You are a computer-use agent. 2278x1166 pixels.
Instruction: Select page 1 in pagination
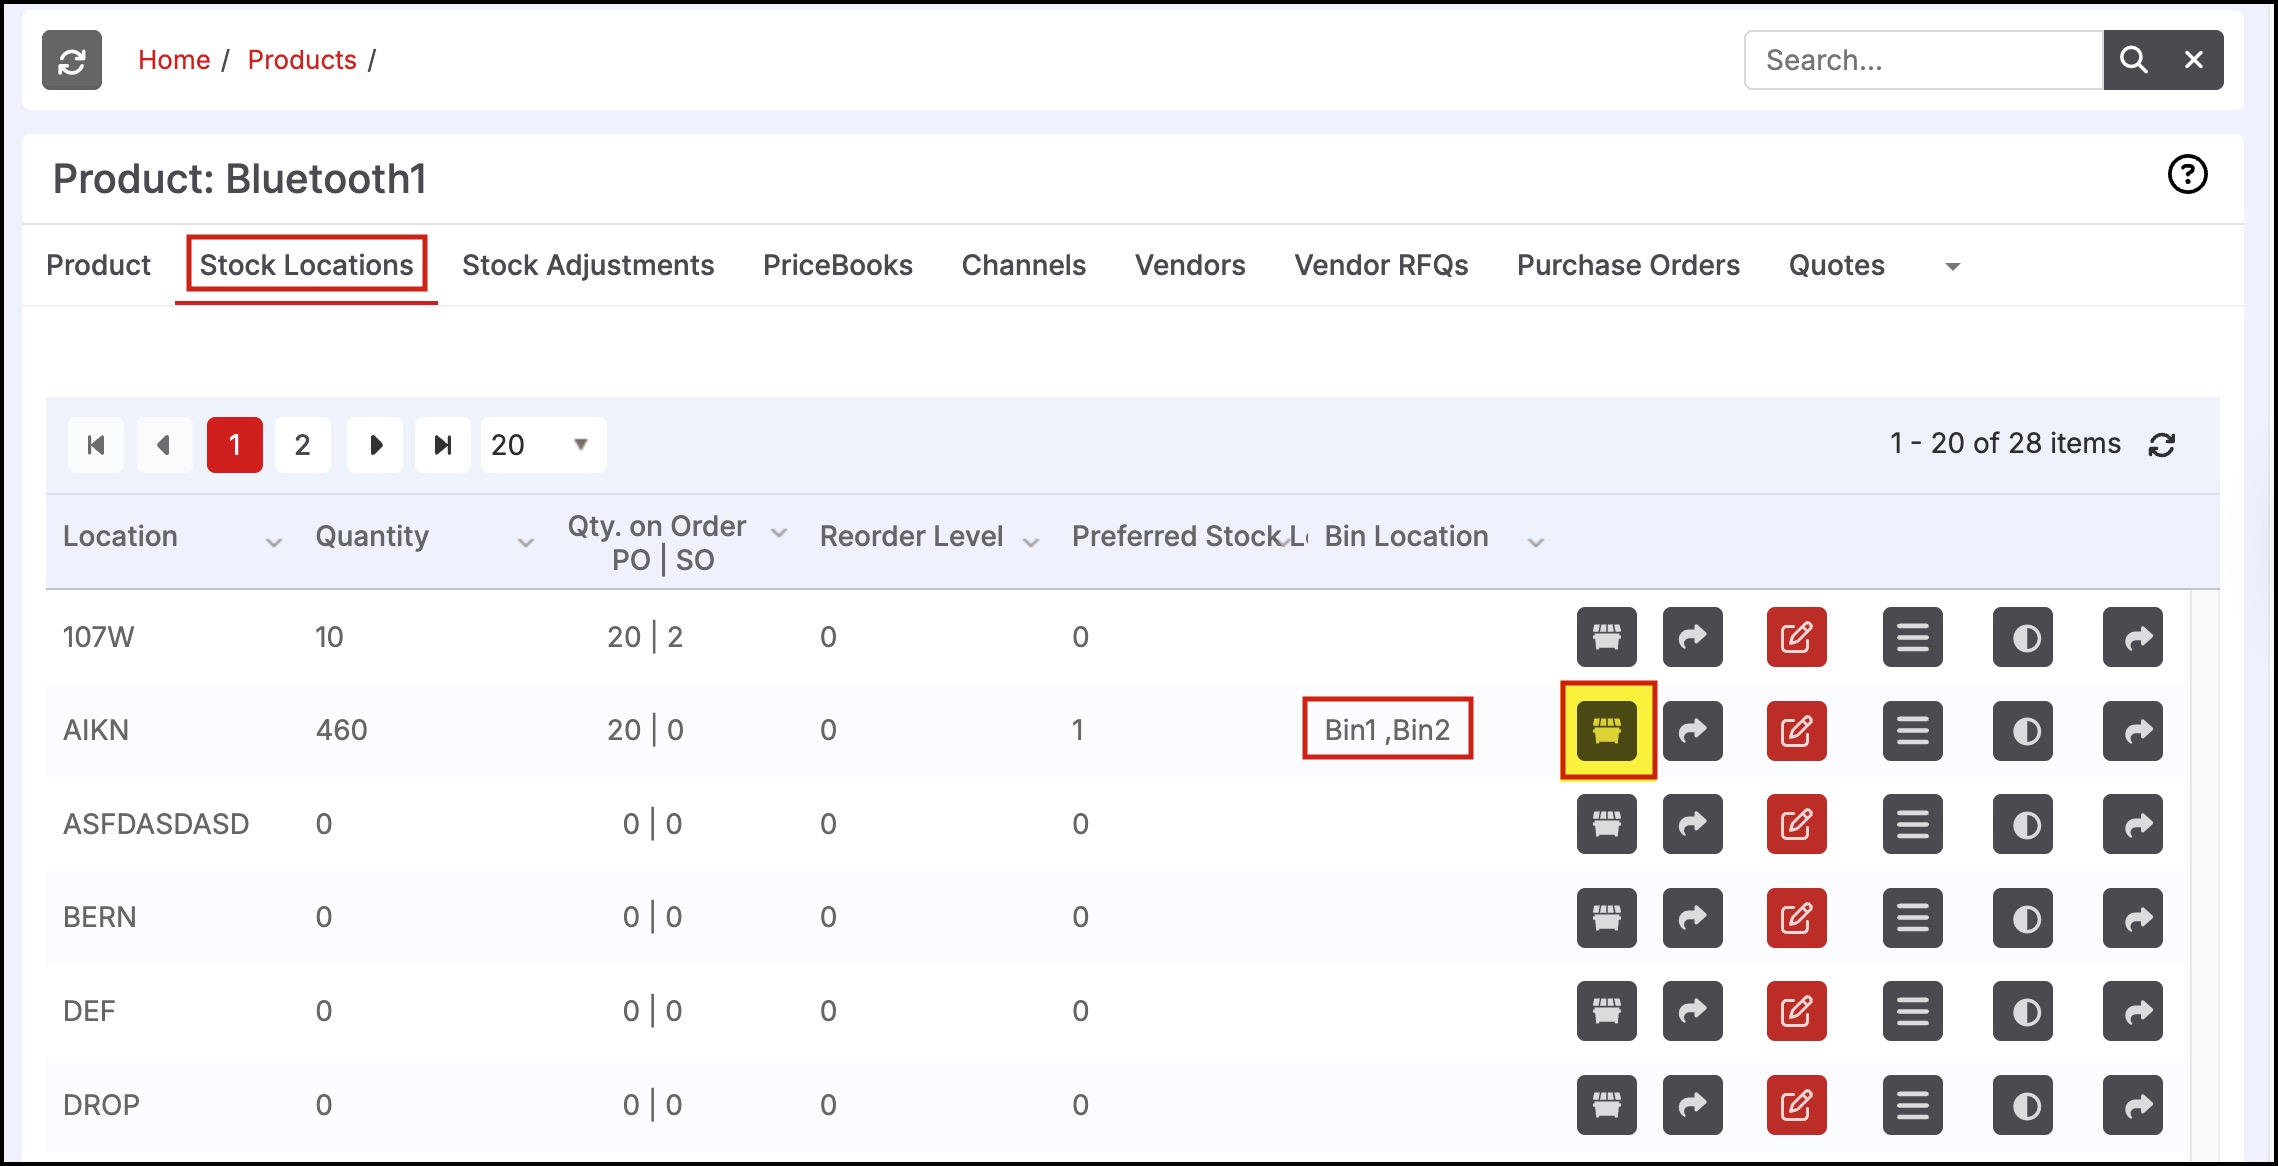[x=235, y=445]
